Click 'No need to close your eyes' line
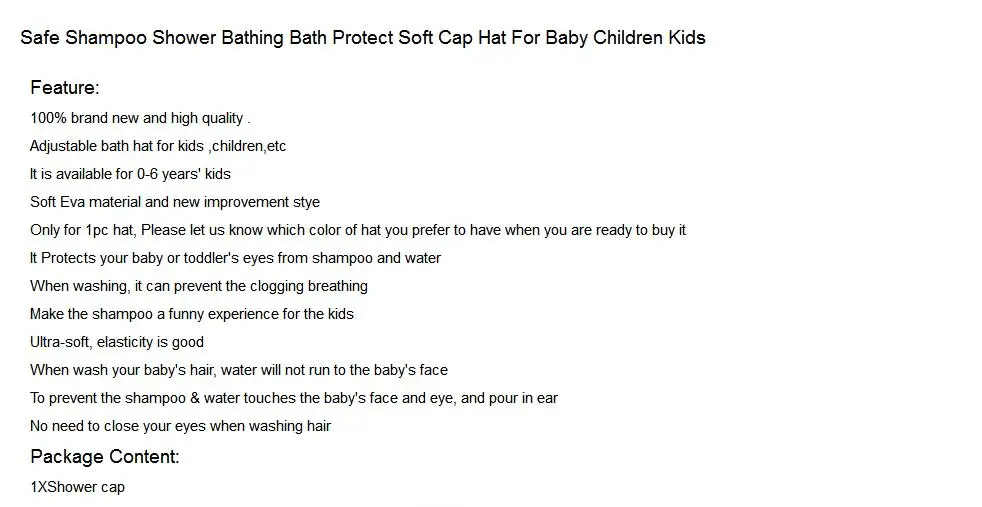The width and height of the screenshot is (982, 507). [x=180, y=426]
